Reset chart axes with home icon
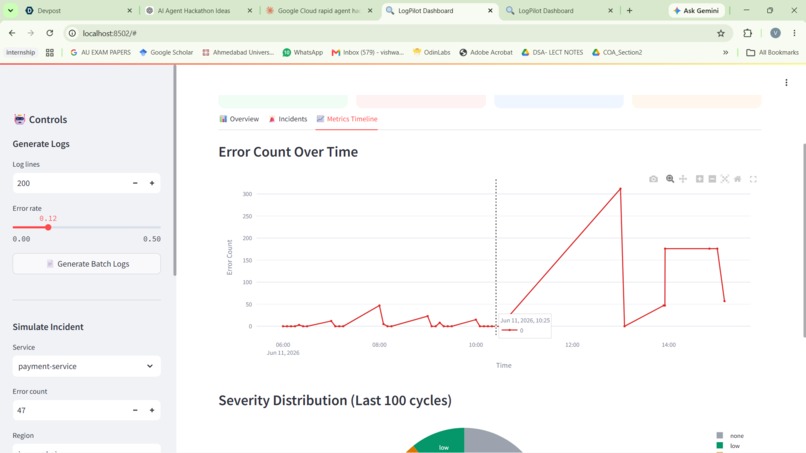The image size is (806, 453). click(738, 179)
